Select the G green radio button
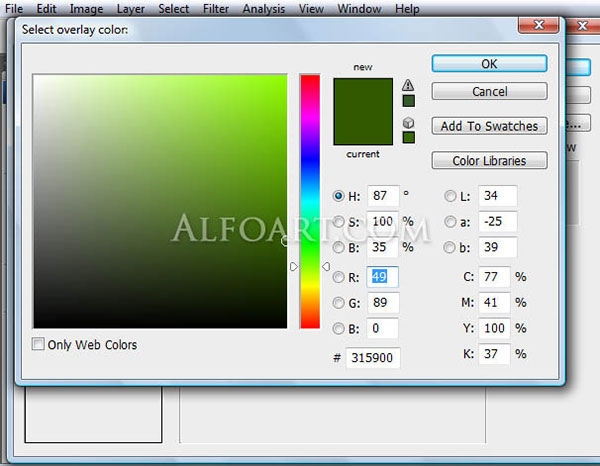The image size is (600, 466). point(338,303)
